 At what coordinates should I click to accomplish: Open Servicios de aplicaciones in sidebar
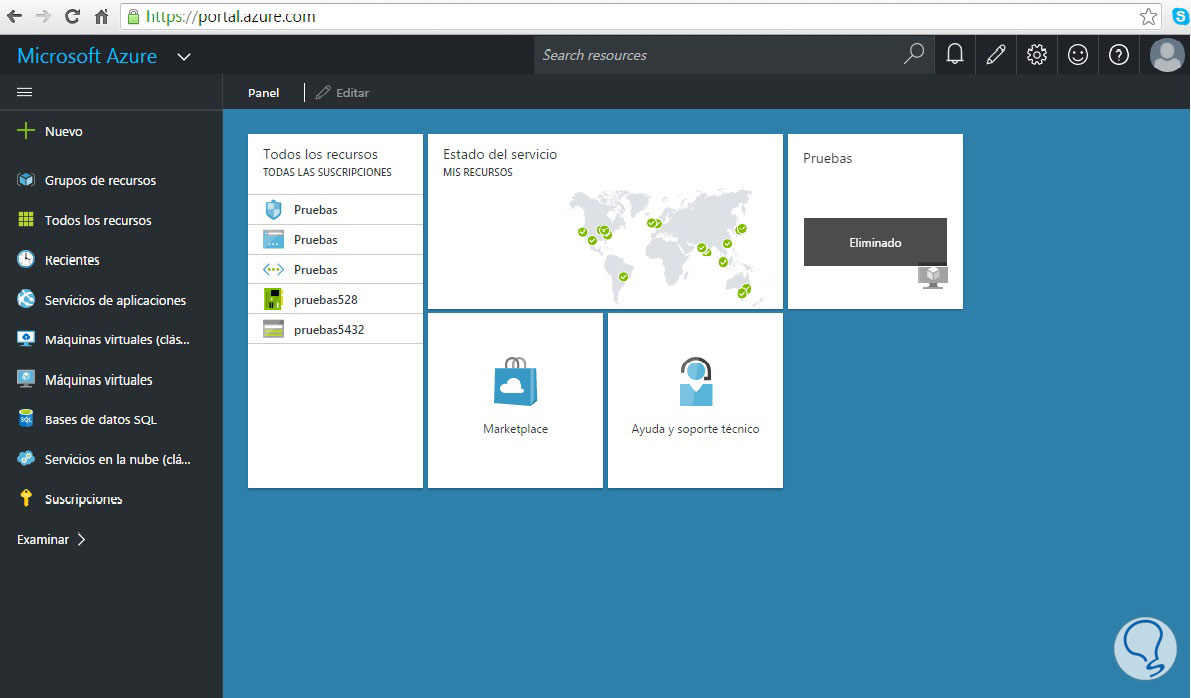[115, 300]
